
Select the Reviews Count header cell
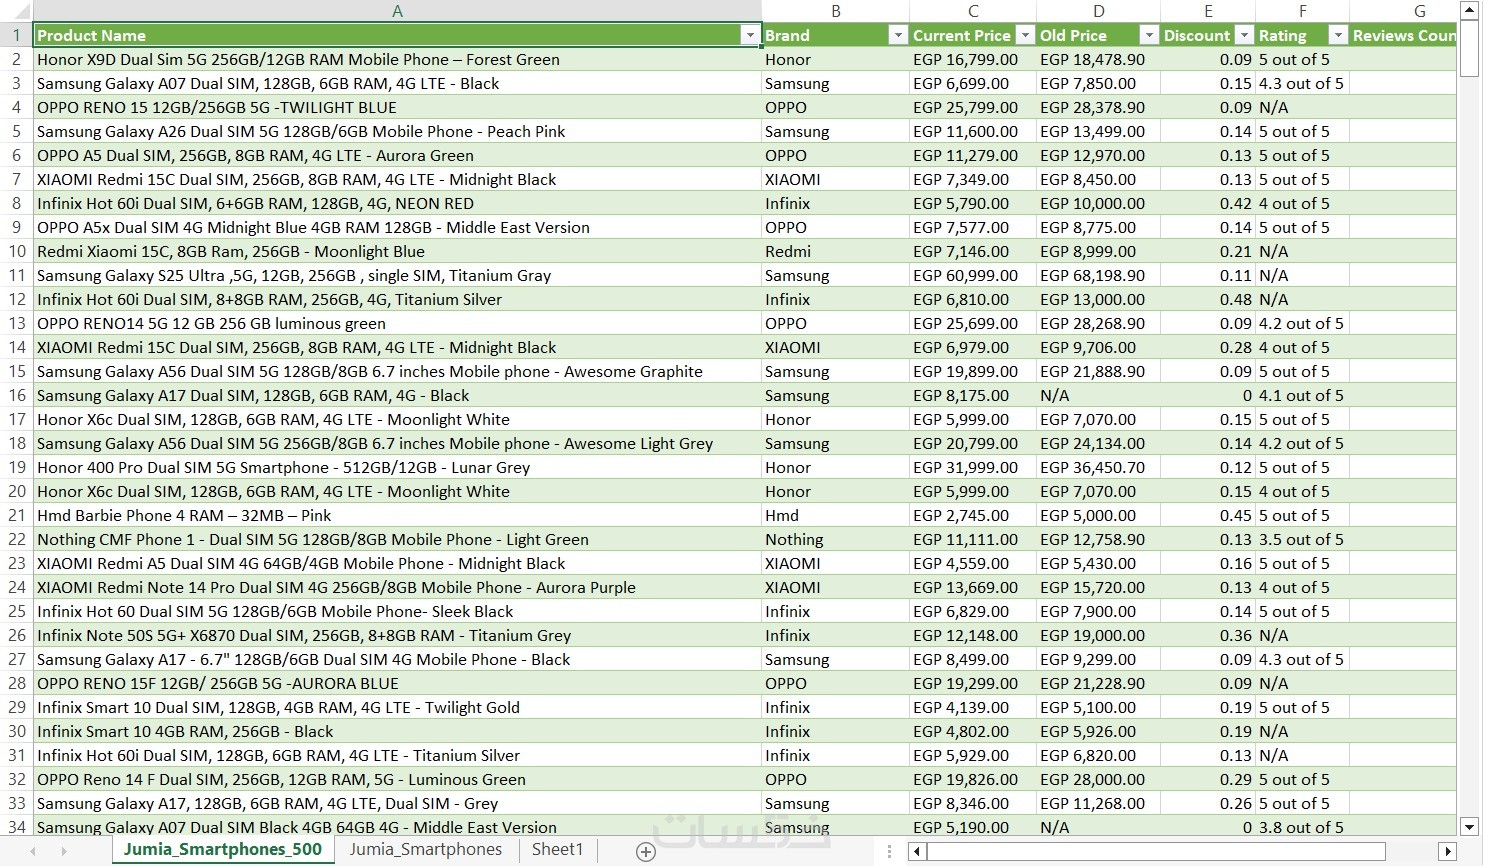(x=1403, y=35)
